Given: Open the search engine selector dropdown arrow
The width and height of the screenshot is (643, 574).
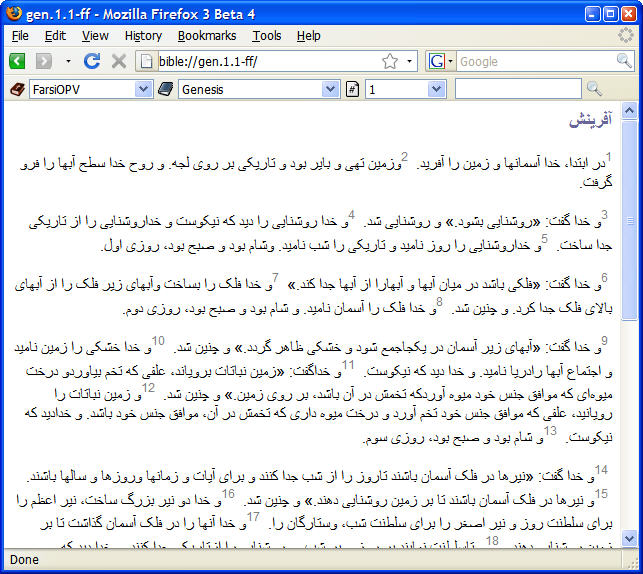Looking at the screenshot, I should [x=451, y=62].
